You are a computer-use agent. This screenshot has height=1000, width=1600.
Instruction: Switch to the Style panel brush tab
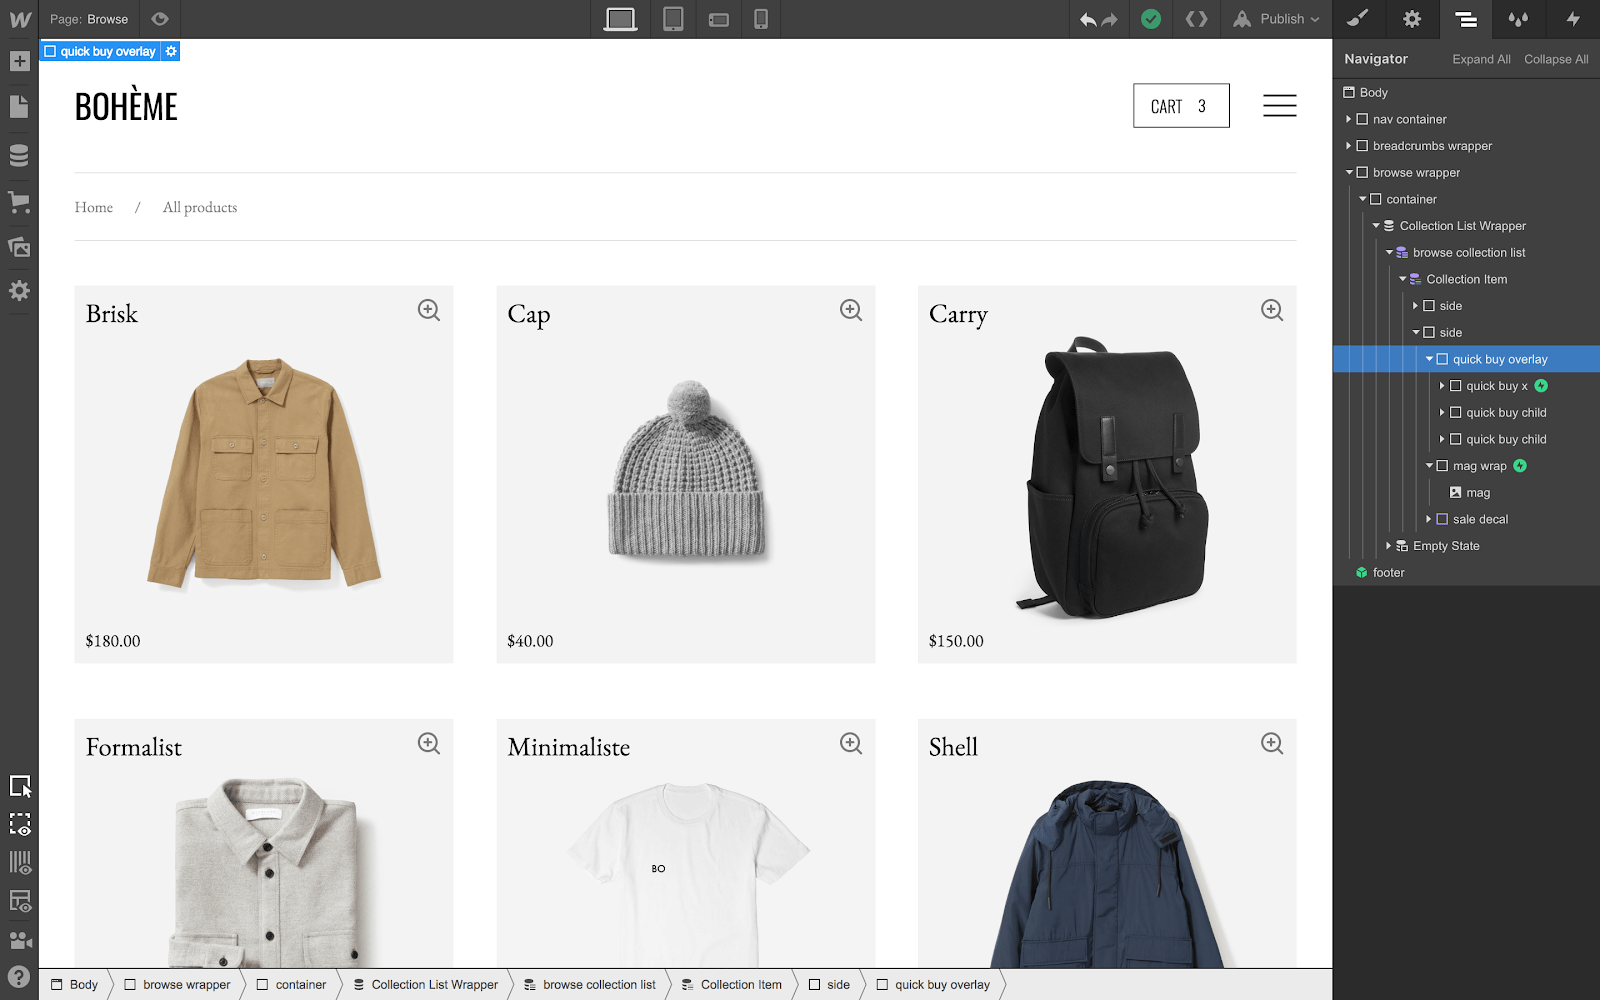coord(1358,19)
